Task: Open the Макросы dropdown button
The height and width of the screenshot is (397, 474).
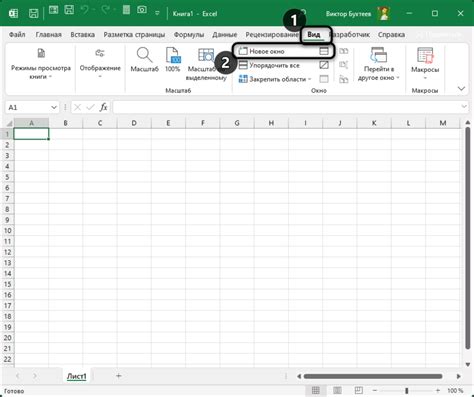Action: [x=425, y=64]
